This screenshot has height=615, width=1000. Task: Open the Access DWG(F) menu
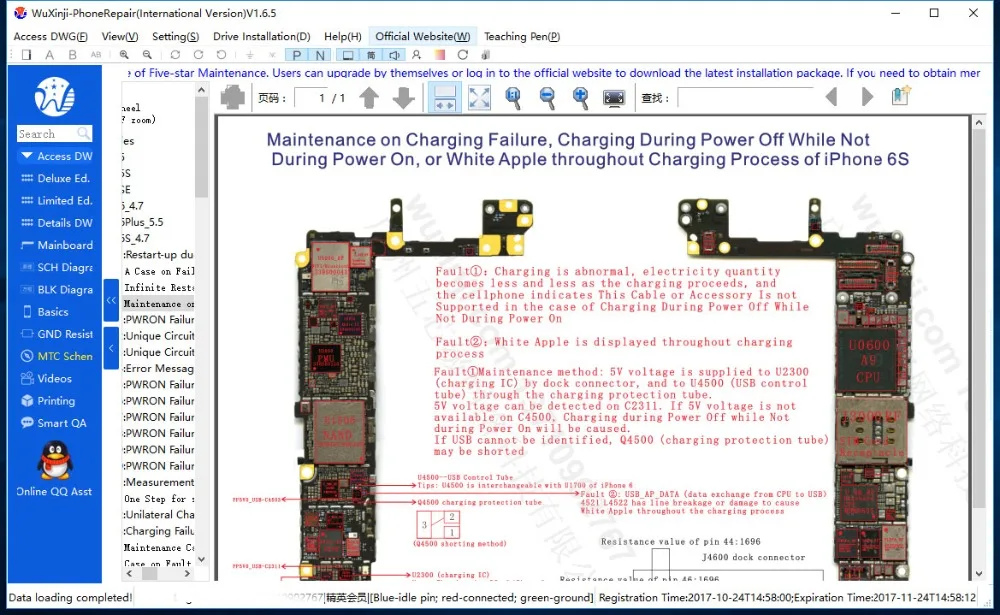50,36
